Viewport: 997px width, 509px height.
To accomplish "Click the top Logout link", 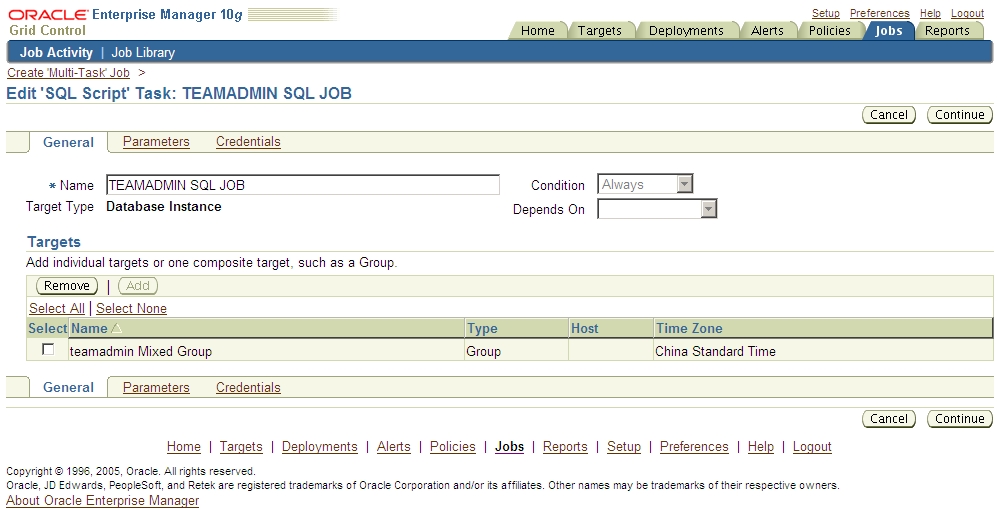I will pyautogui.click(x=967, y=13).
